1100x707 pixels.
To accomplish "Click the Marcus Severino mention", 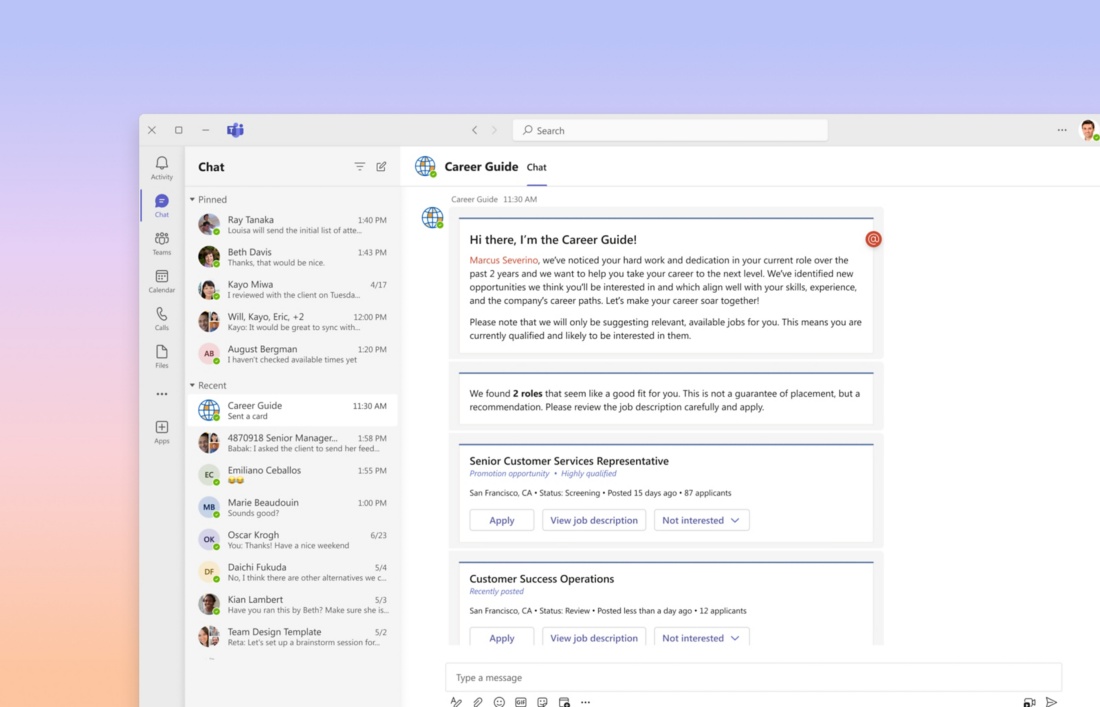I will click(x=504, y=260).
